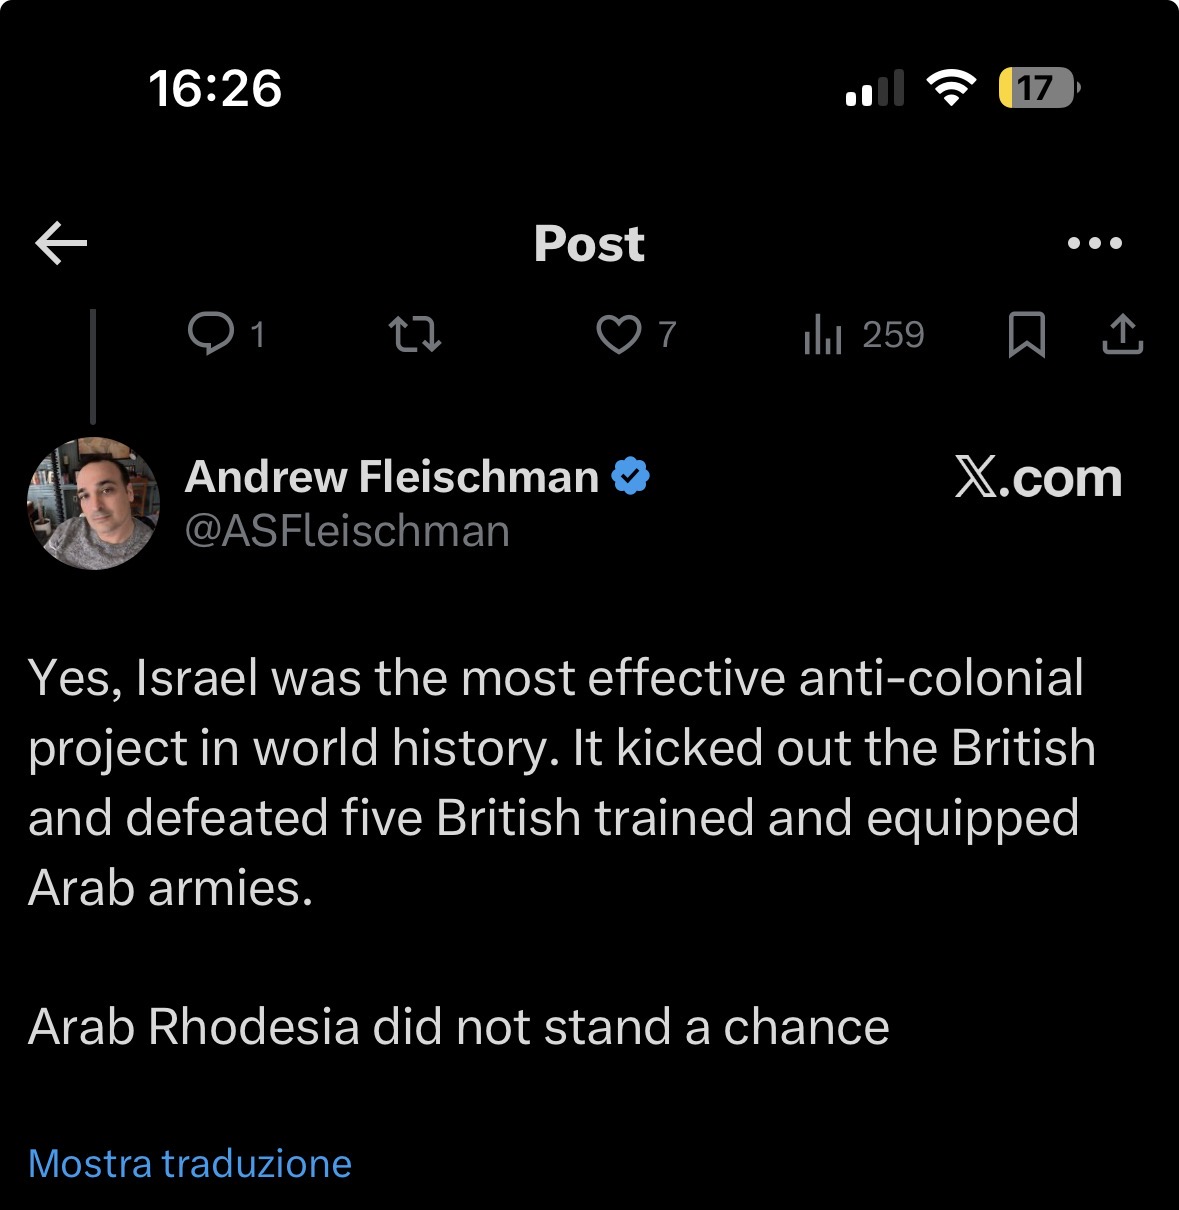Tap the reply speech bubble icon
Screen dimensions: 1179x1210
tap(211, 334)
